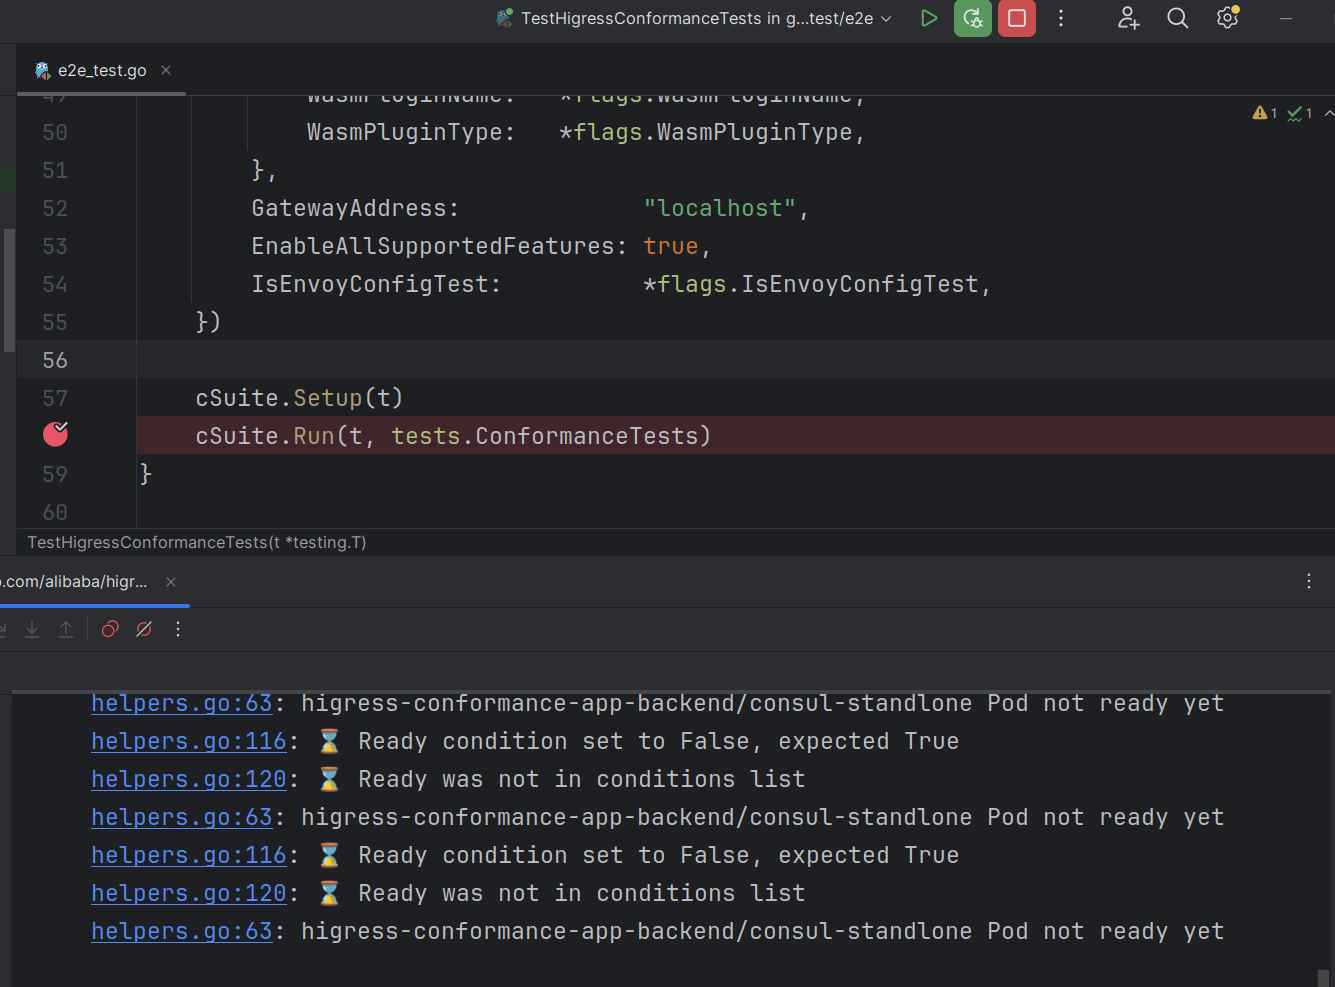Open IDE settings gear icon
The width and height of the screenshot is (1335, 987).
(1227, 18)
